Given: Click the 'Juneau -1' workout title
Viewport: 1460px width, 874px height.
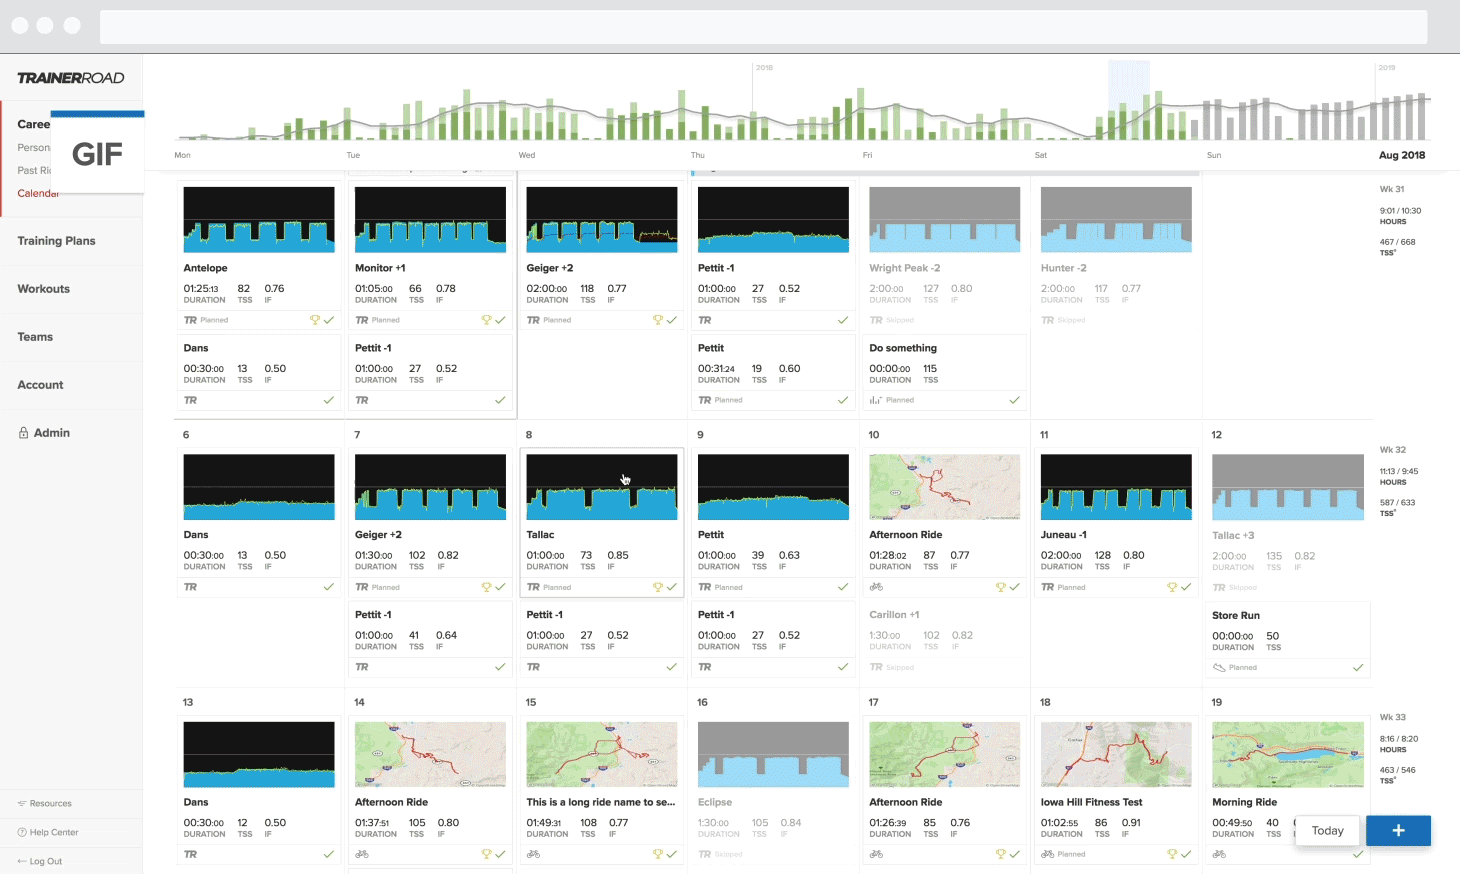Looking at the screenshot, I should click(x=1064, y=535).
